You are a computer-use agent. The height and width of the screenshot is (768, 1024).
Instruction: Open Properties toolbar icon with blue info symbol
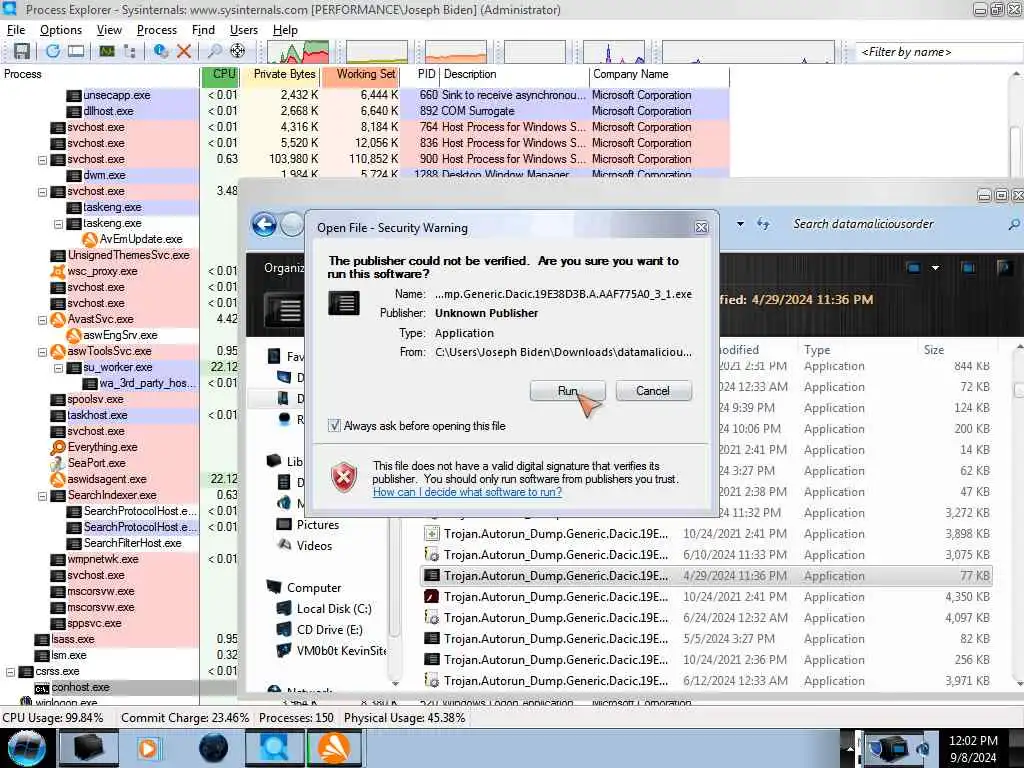(x=161, y=51)
